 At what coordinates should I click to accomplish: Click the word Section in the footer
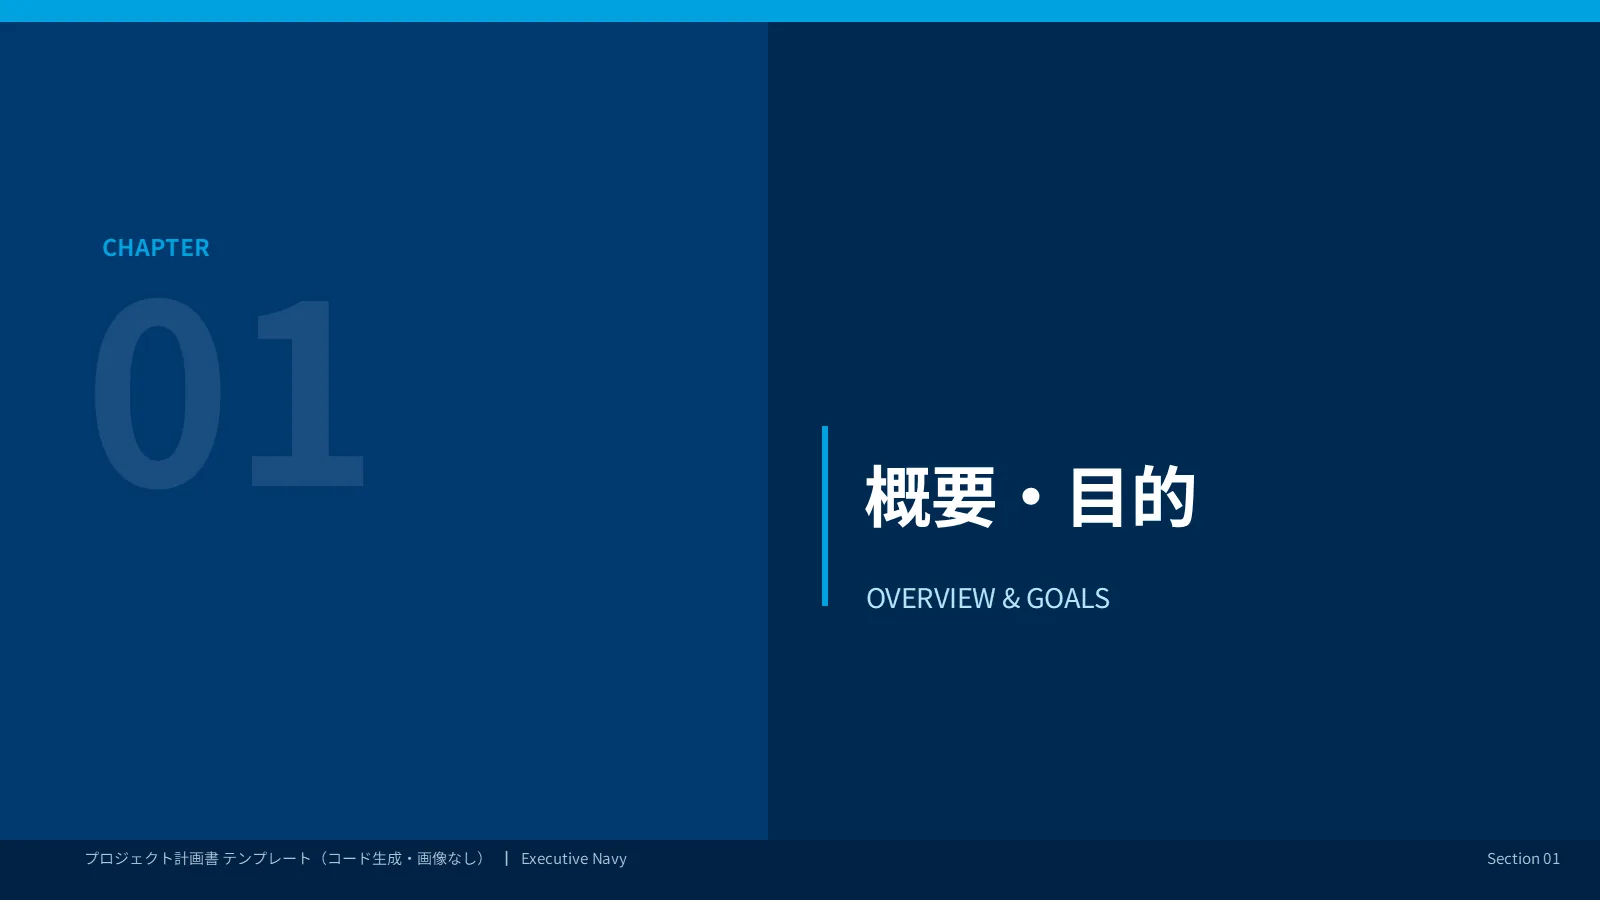click(x=1513, y=858)
